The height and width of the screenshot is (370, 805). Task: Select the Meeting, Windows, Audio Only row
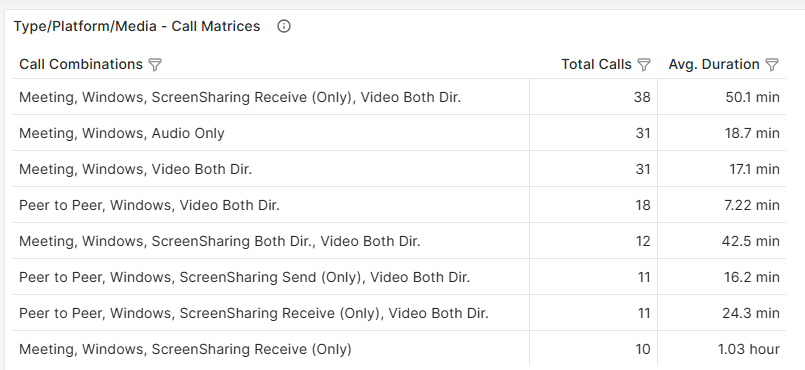pyautogui.click(x=399, y=133)
